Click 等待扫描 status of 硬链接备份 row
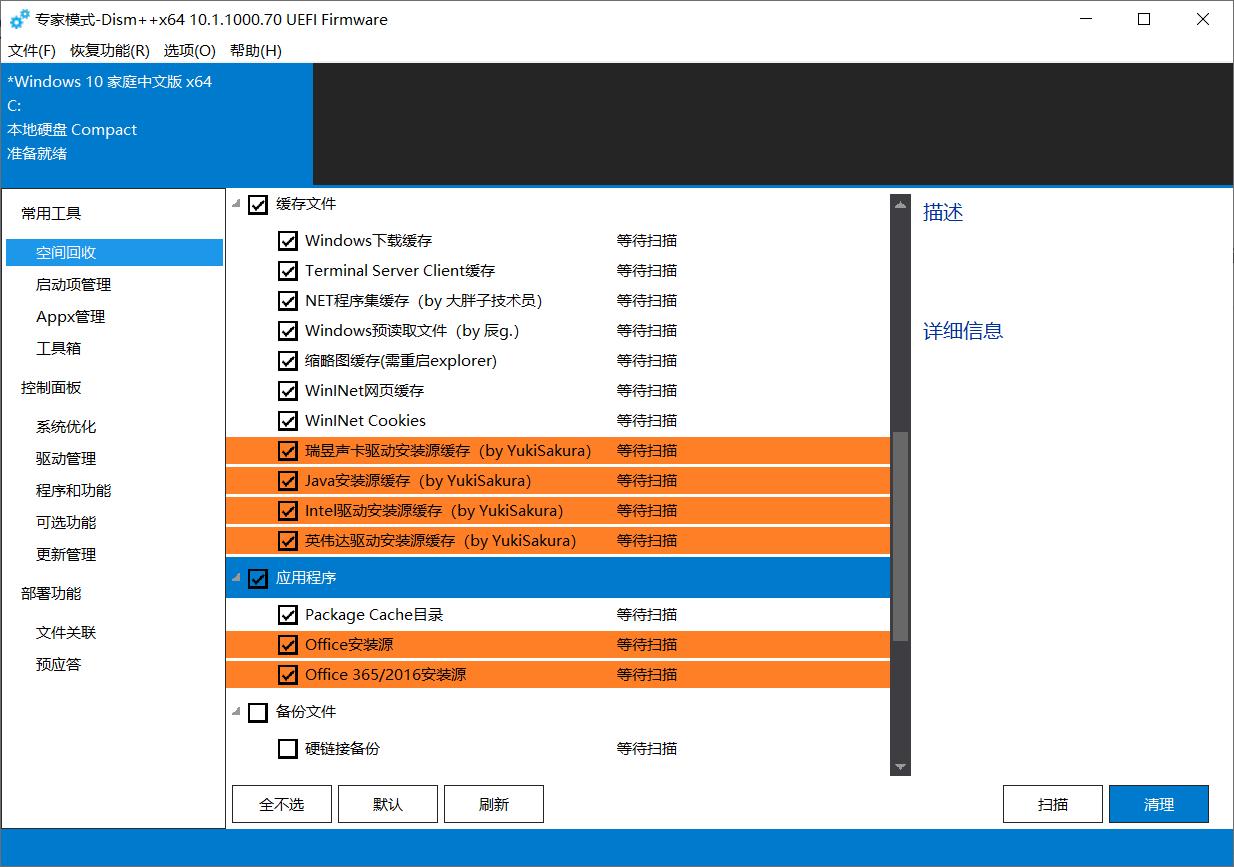The height and width of the screenshot is (867, 1234). pyautogui.click(x=647, y=748)
